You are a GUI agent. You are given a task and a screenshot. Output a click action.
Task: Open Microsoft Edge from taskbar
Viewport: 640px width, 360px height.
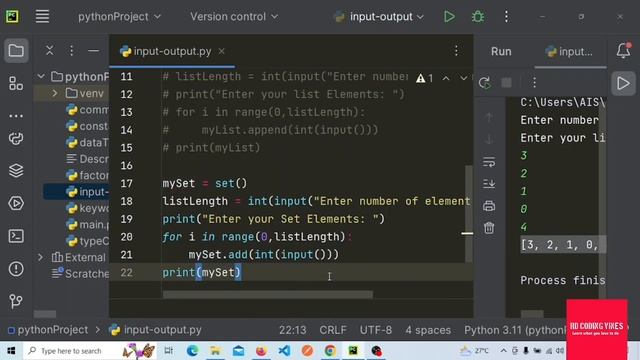(x=192, y=351)
